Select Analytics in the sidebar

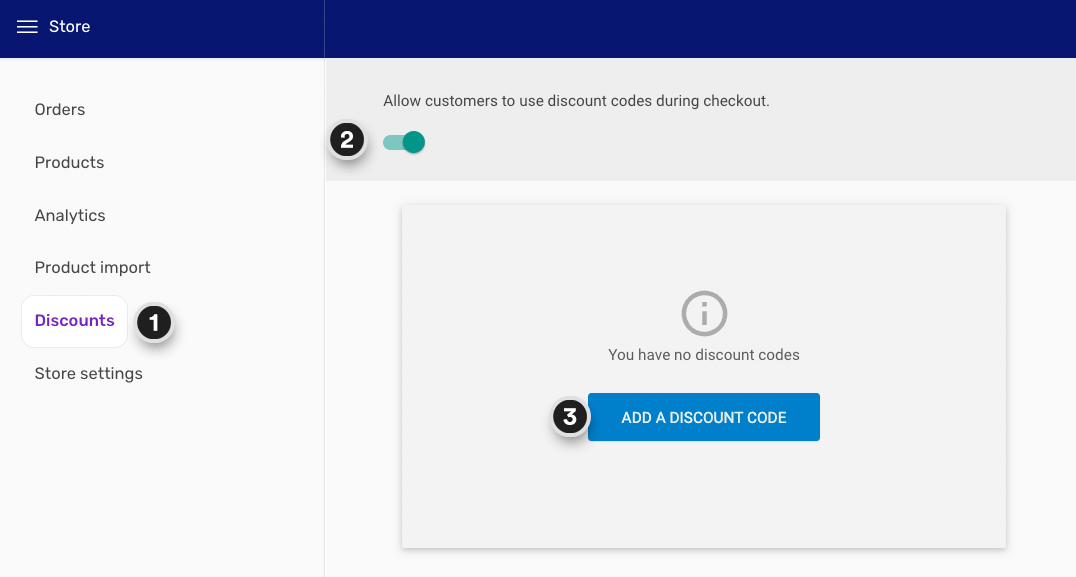coord(70,215)
